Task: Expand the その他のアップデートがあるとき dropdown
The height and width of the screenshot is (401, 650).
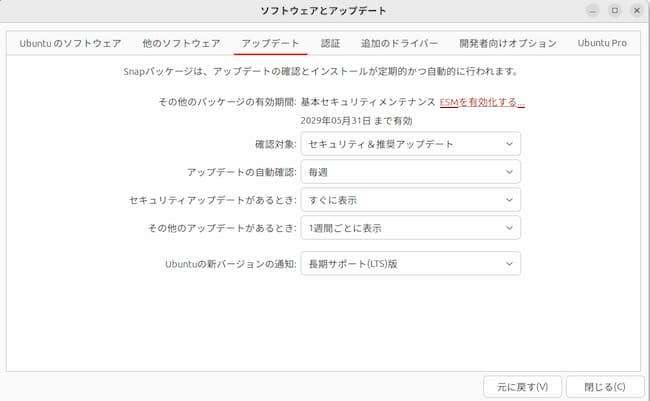Action: (x=410, y=228)
